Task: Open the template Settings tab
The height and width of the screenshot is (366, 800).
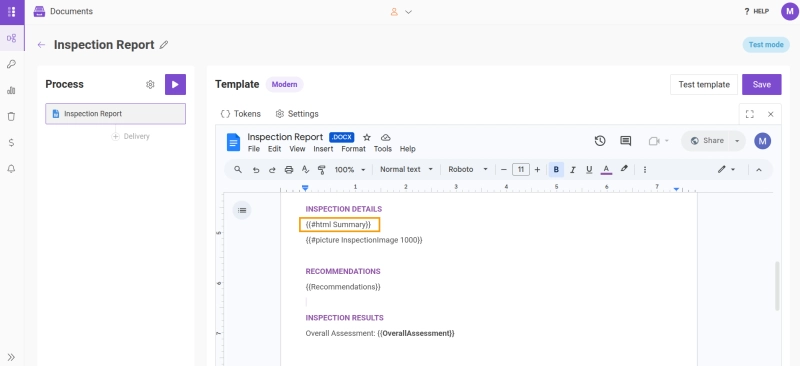Action: click(297, 114)
